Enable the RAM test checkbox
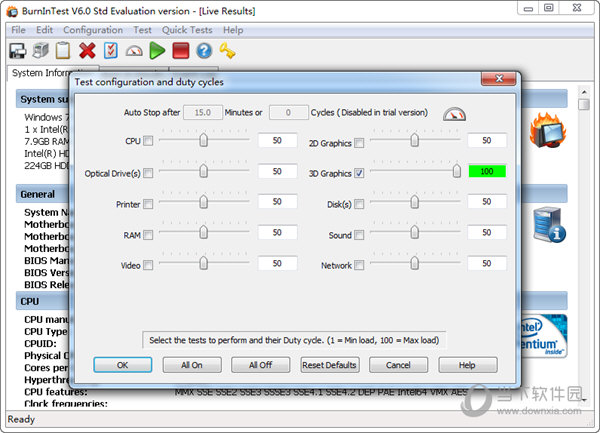600x433 pixels. [148, 235]
